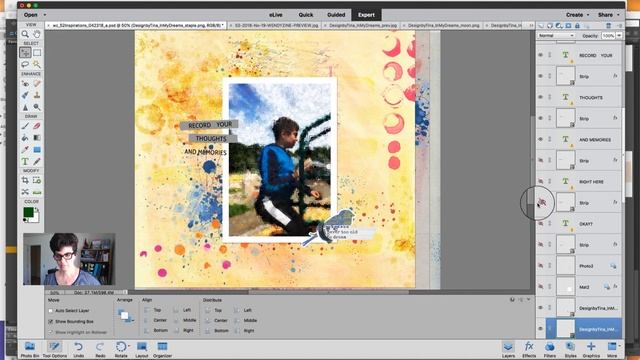The width and height of the screenshot is (640, 360).
Task: Select the Straighten tool
Action: [x=37, y=192]
